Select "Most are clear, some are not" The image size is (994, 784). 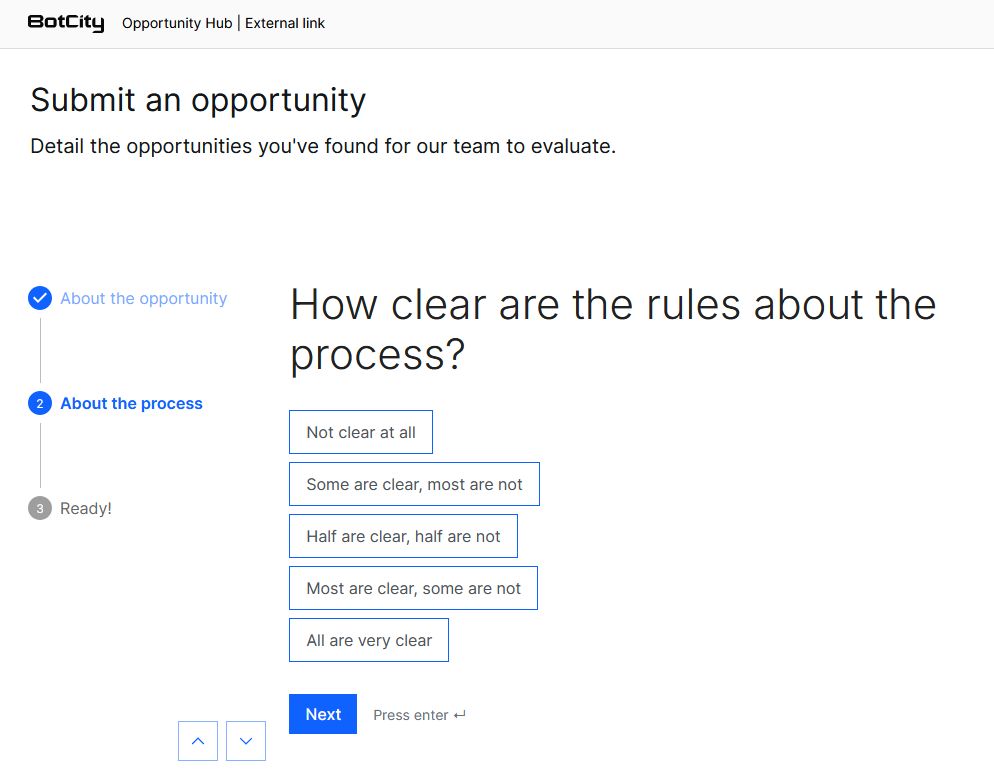coord(413,588)
